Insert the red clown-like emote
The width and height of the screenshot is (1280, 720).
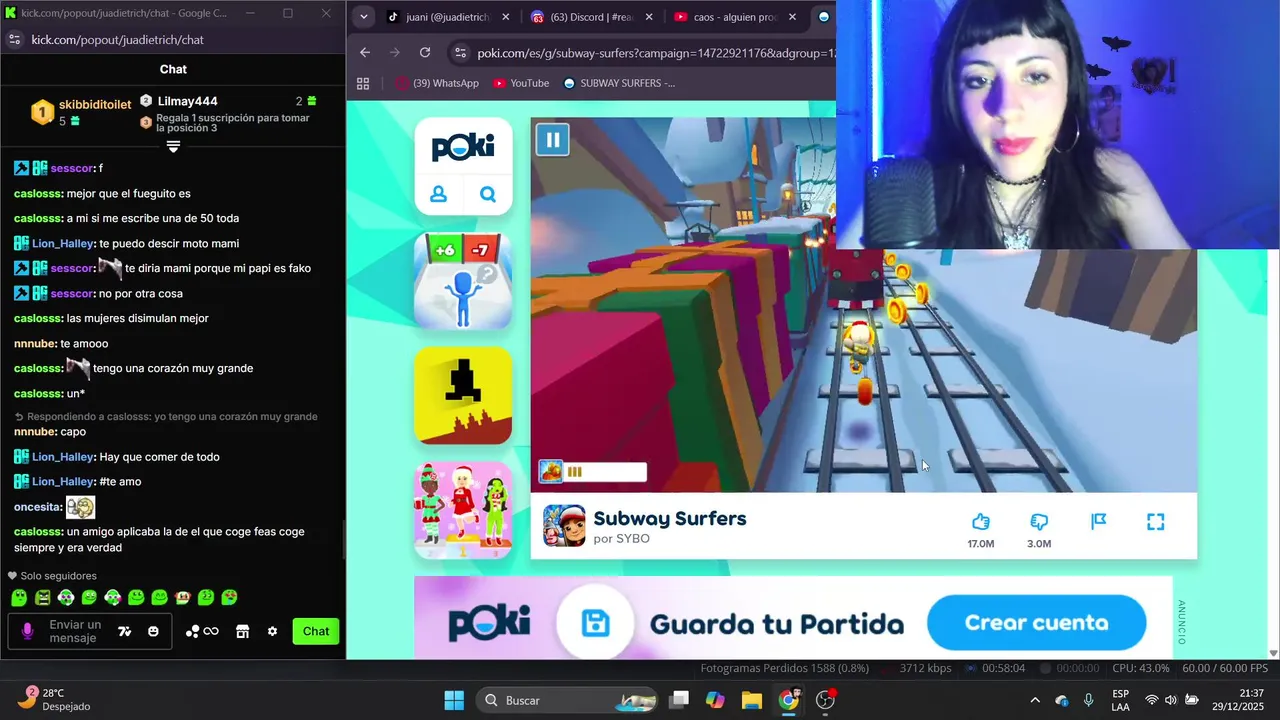182,598
